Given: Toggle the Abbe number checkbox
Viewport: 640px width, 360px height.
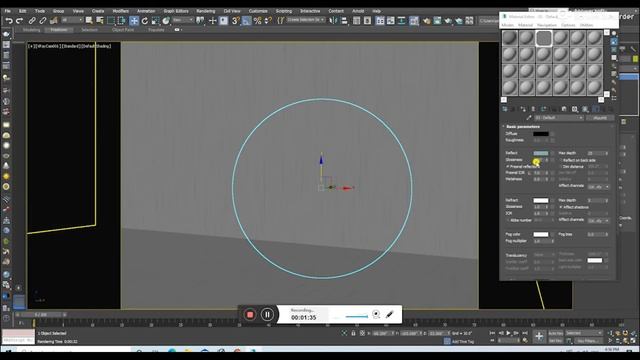Looking at the screenshot, I should click(x=508, y=220).
